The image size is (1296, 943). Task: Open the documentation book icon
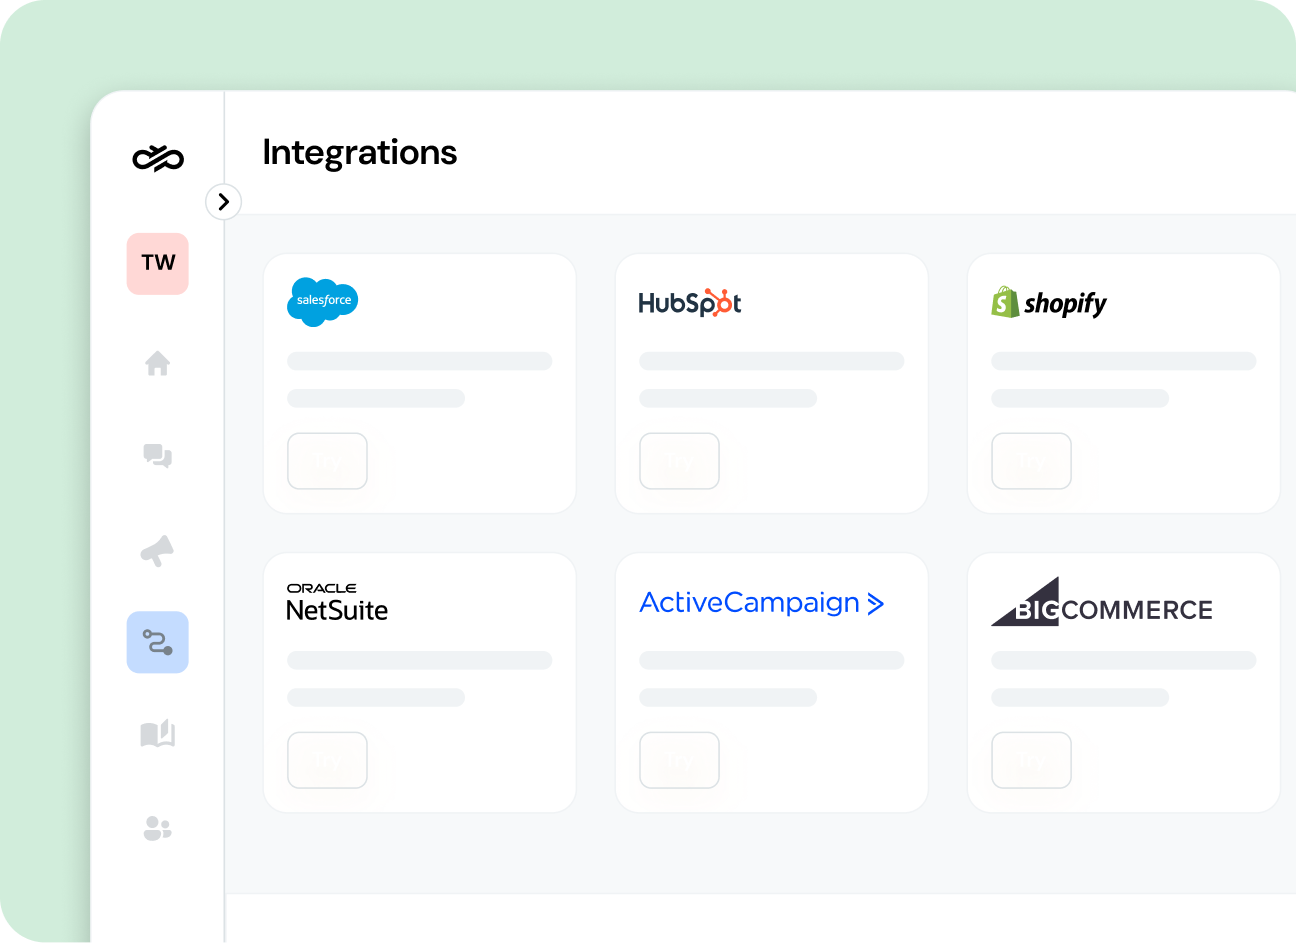coord(157,733)
